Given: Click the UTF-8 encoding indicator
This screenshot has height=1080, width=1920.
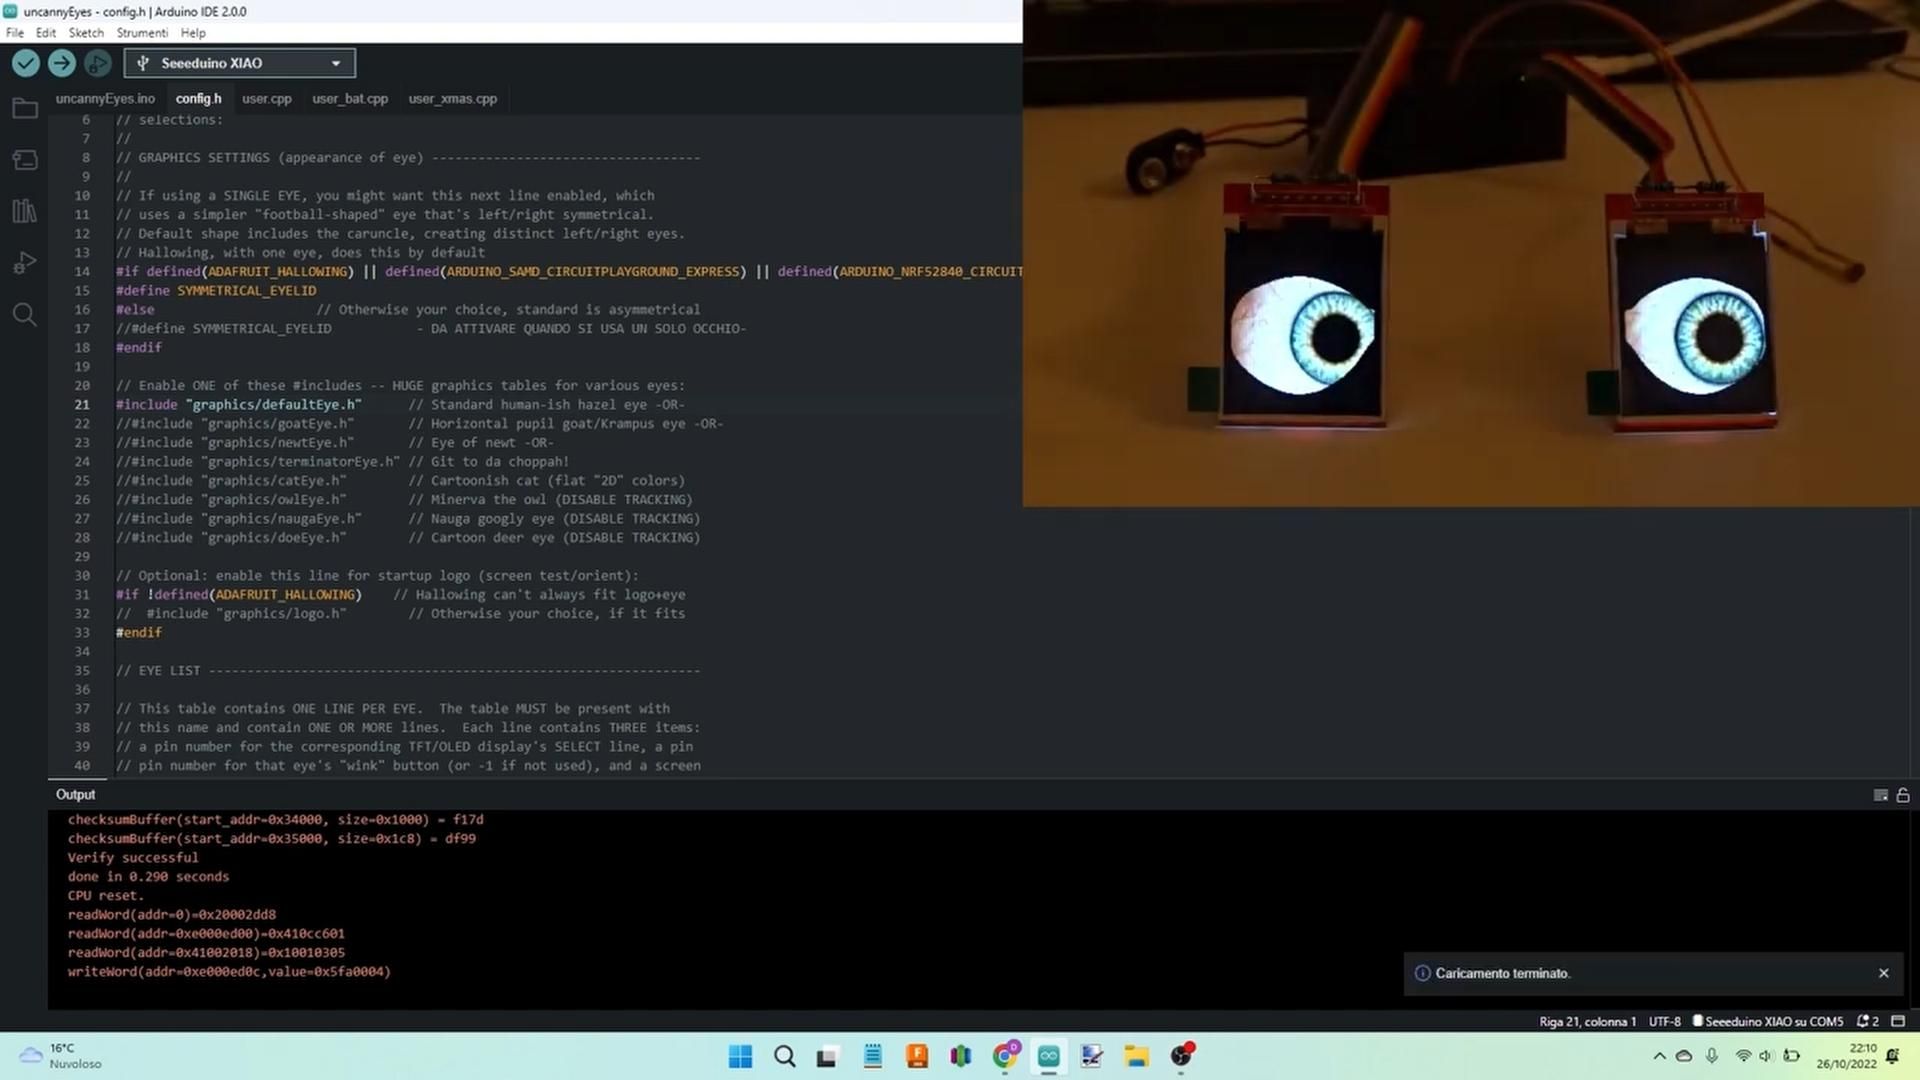Looking at the screenshot, I should [1665, 1021].
